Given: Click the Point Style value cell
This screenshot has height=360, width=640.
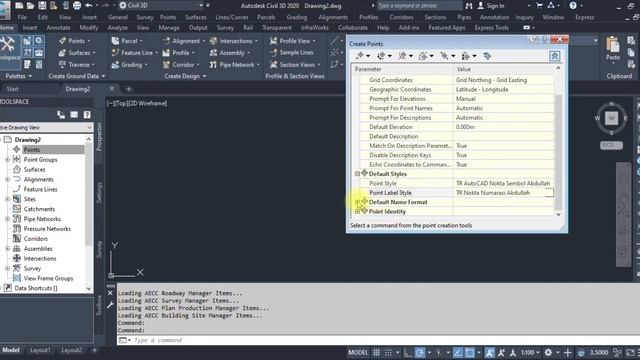Looking at the screenshot, I should 503,183.
